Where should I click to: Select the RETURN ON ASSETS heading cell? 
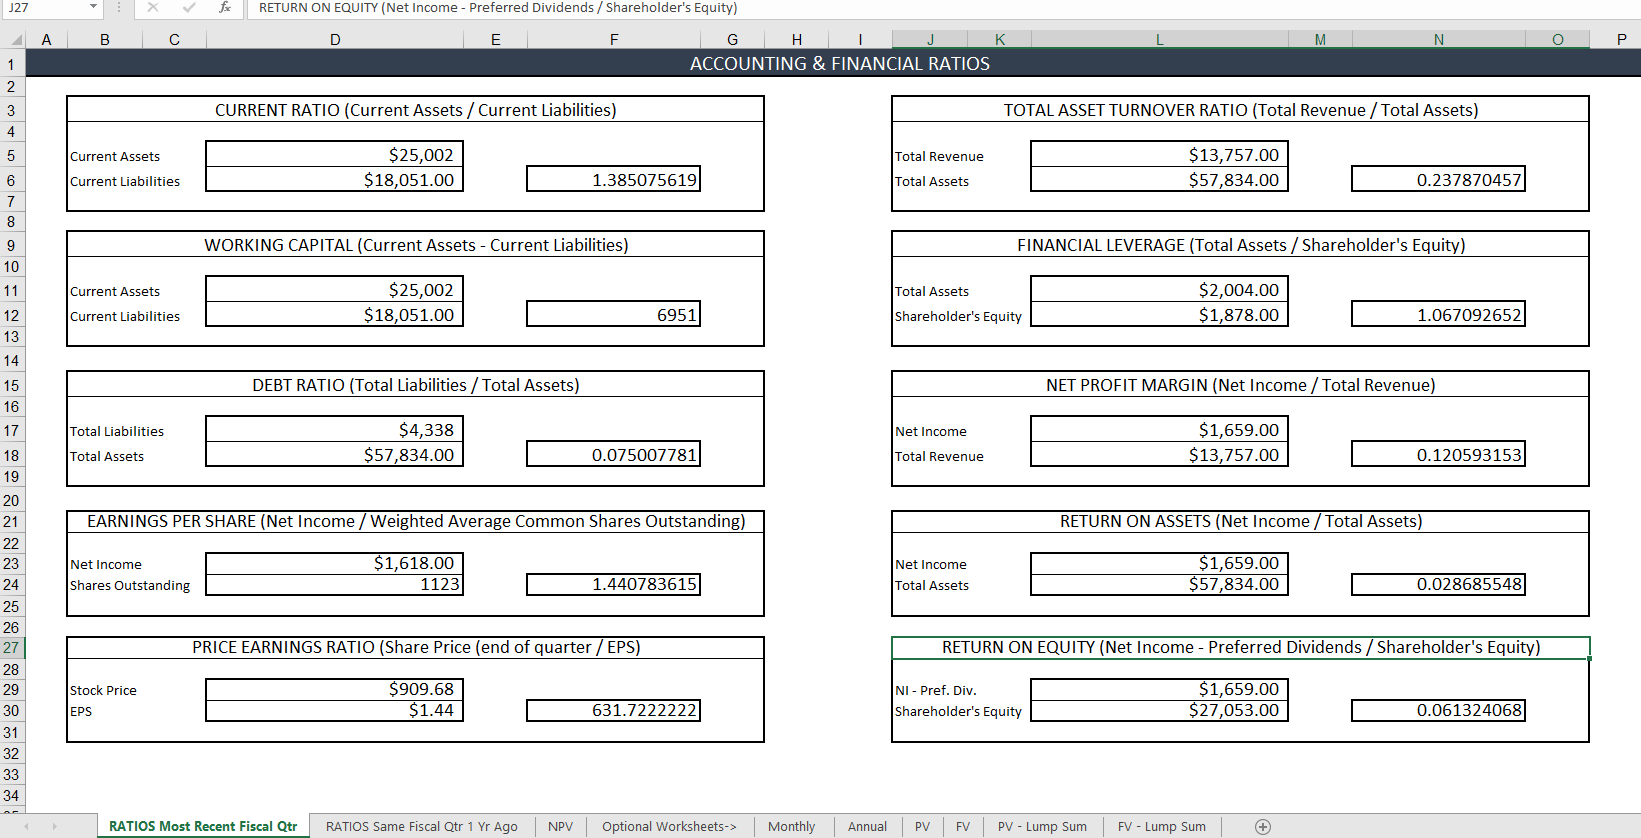pos(1240,521)
